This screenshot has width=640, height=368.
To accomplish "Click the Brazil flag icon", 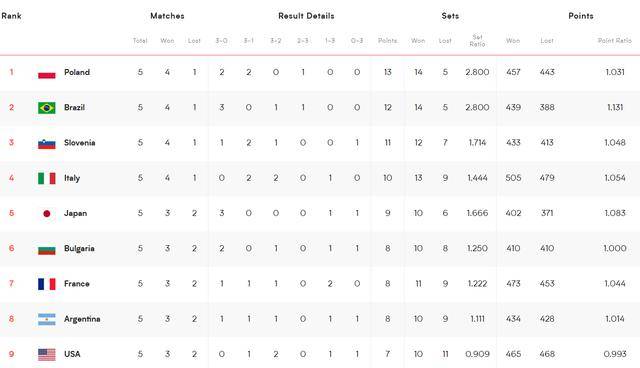I will click(x=47, y=108).
